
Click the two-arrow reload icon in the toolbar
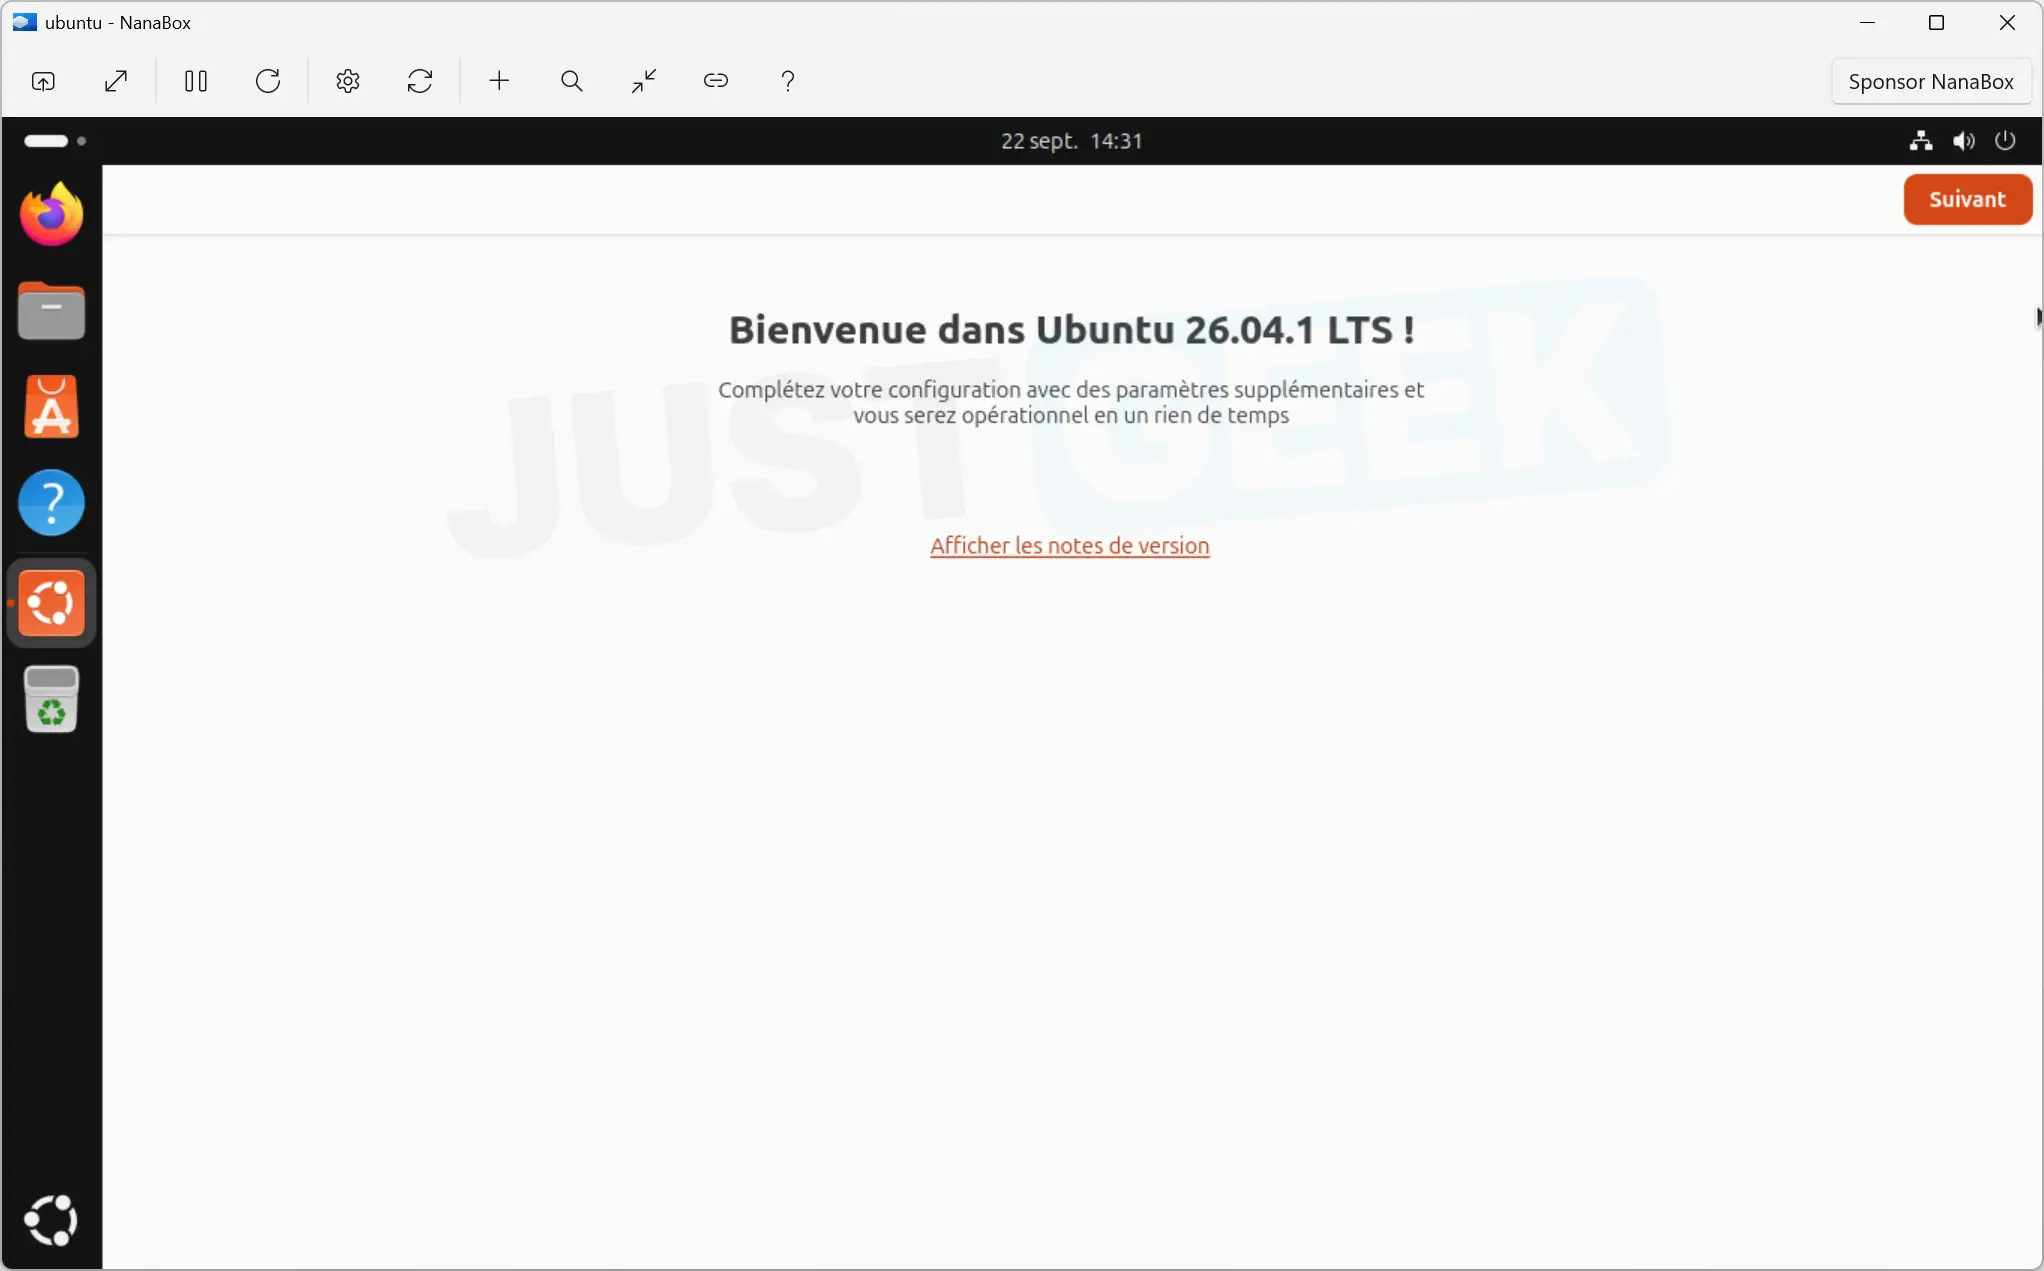pos(420,81)
